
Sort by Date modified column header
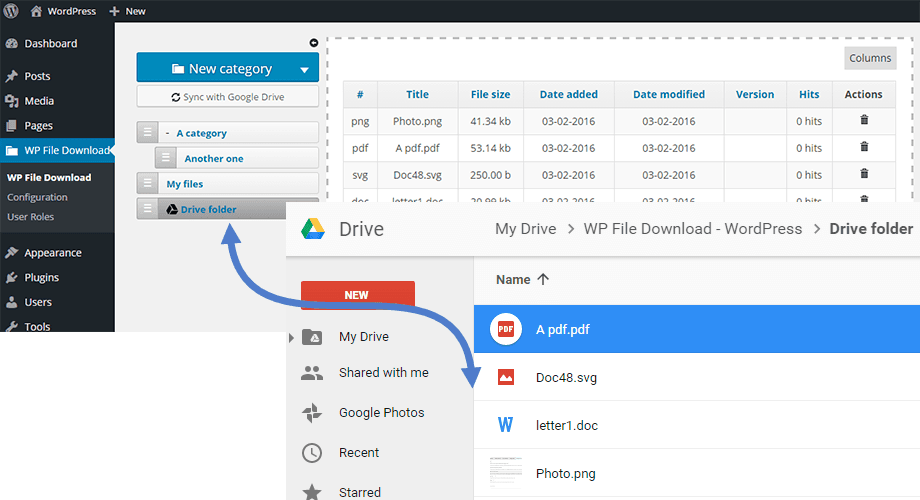pyautogui.click(x=669, y=94)
